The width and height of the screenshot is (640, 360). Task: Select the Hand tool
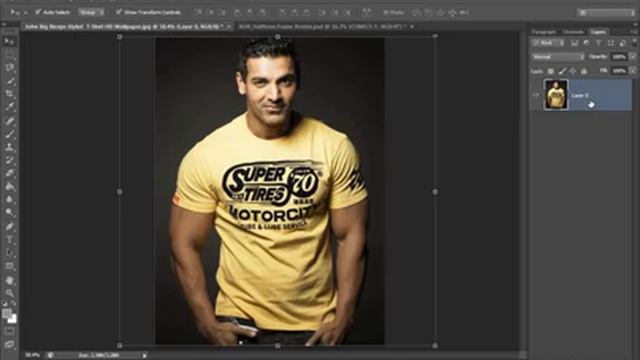point(9,280)
